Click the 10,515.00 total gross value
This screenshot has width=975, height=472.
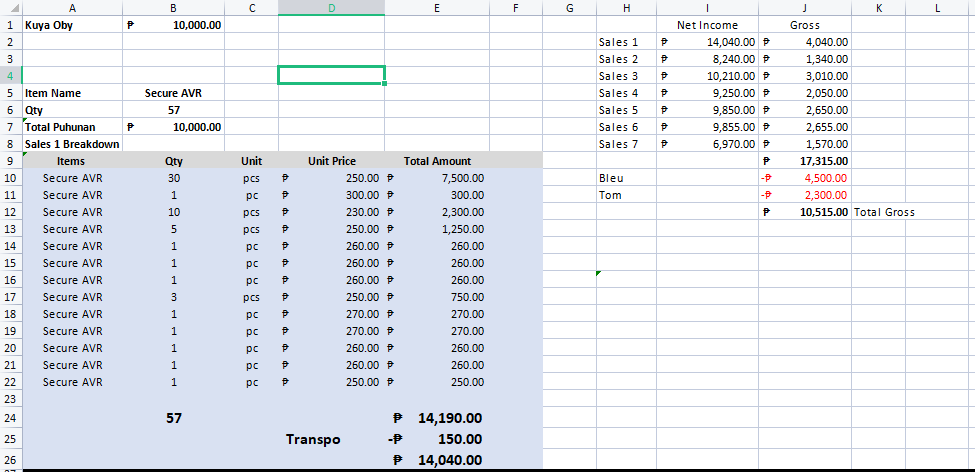pyautogui.click(x=805, y=212)
